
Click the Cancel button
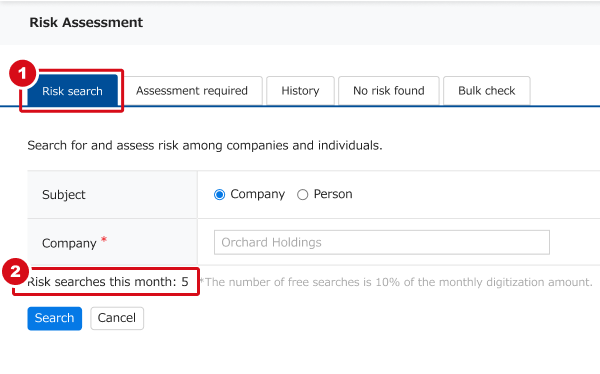tap(117, 318)
